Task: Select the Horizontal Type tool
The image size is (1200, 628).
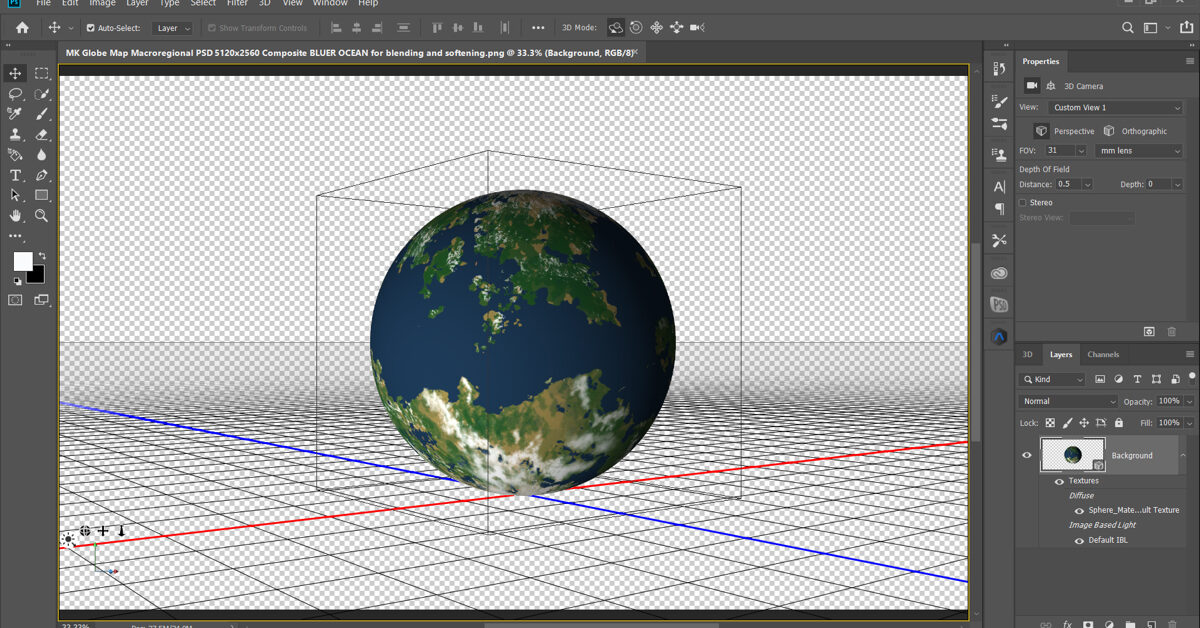Action: coord(15,175)
